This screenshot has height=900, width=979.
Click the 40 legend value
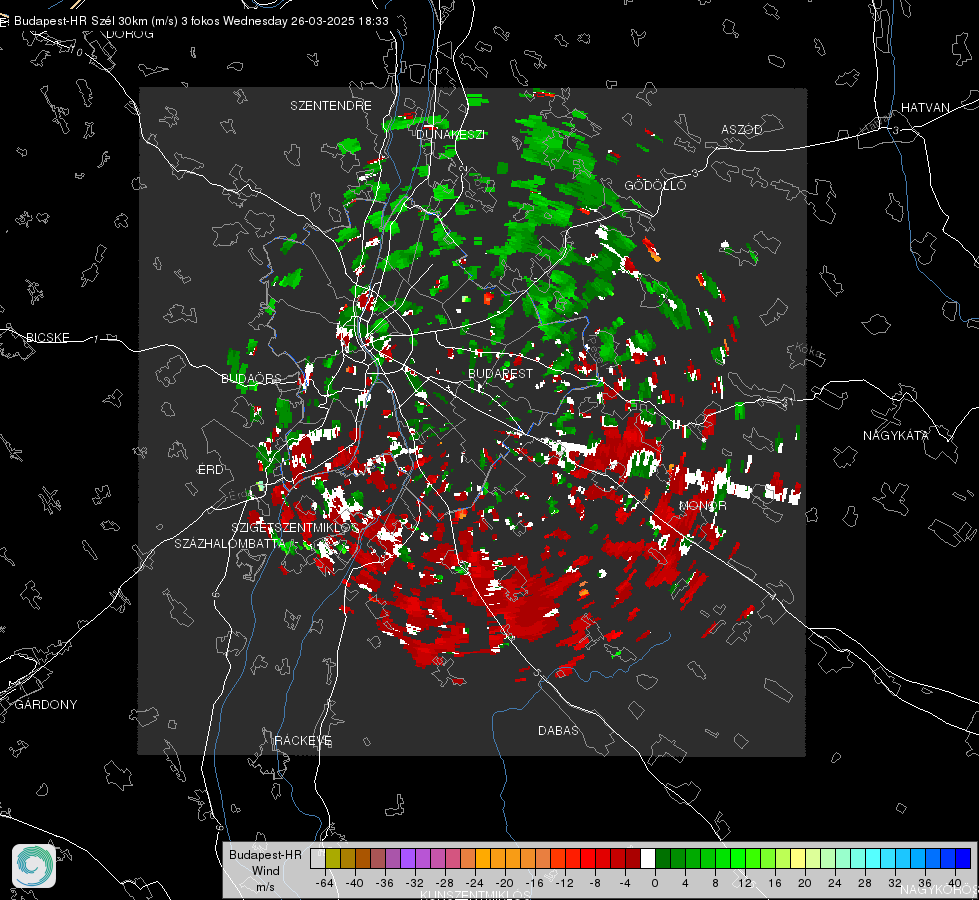click(955, 883)
